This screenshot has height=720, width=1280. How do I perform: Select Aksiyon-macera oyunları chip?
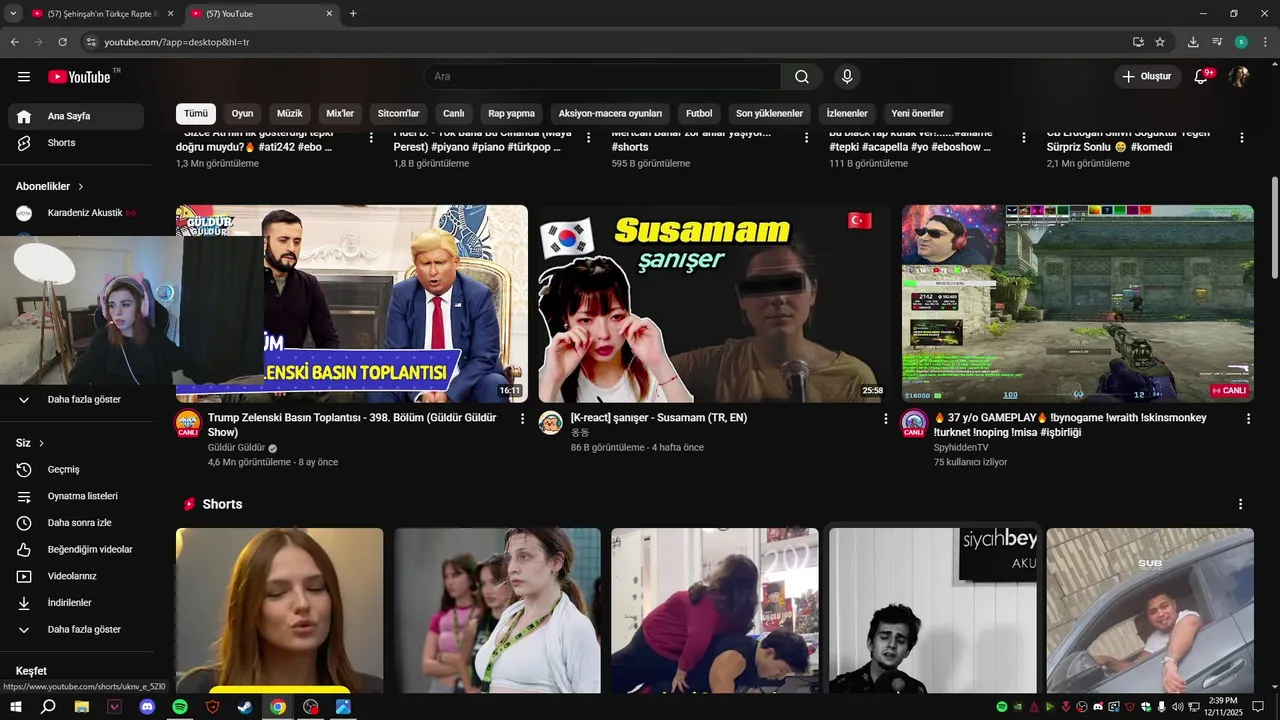click(610, 114)
